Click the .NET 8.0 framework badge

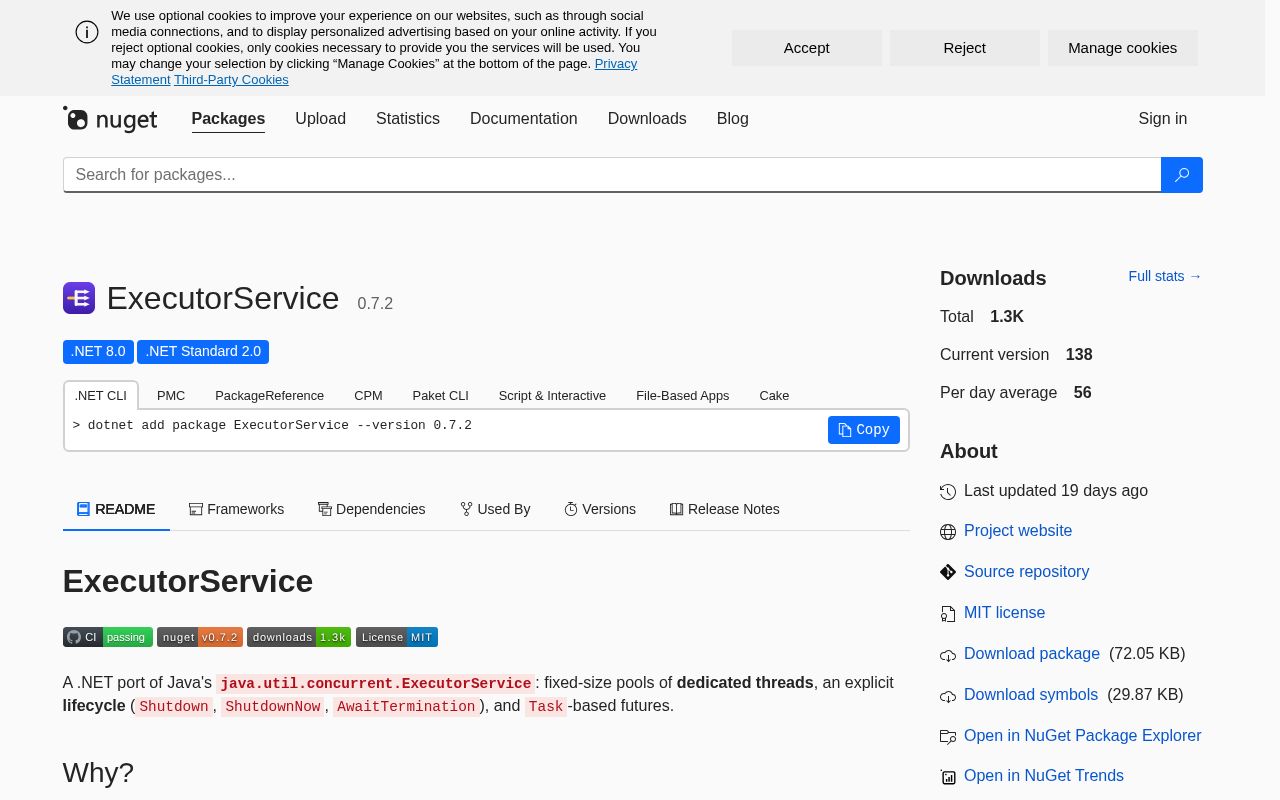(98, 352)
